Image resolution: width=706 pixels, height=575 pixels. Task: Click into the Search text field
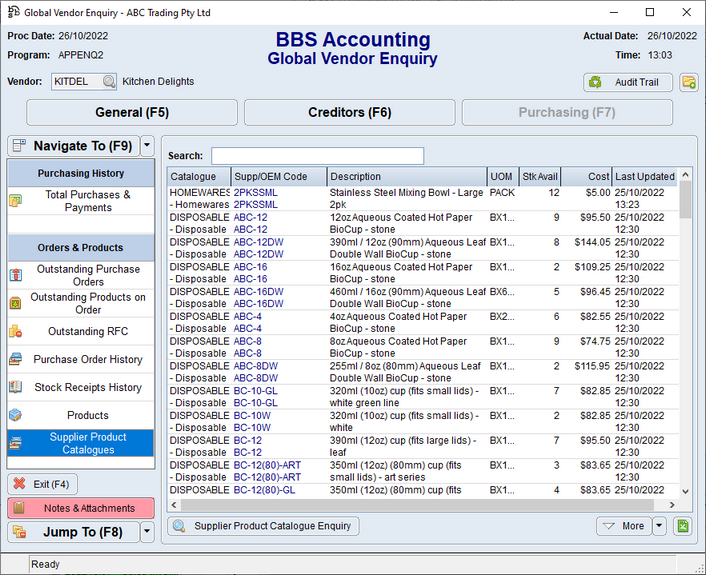pos(317,156)
